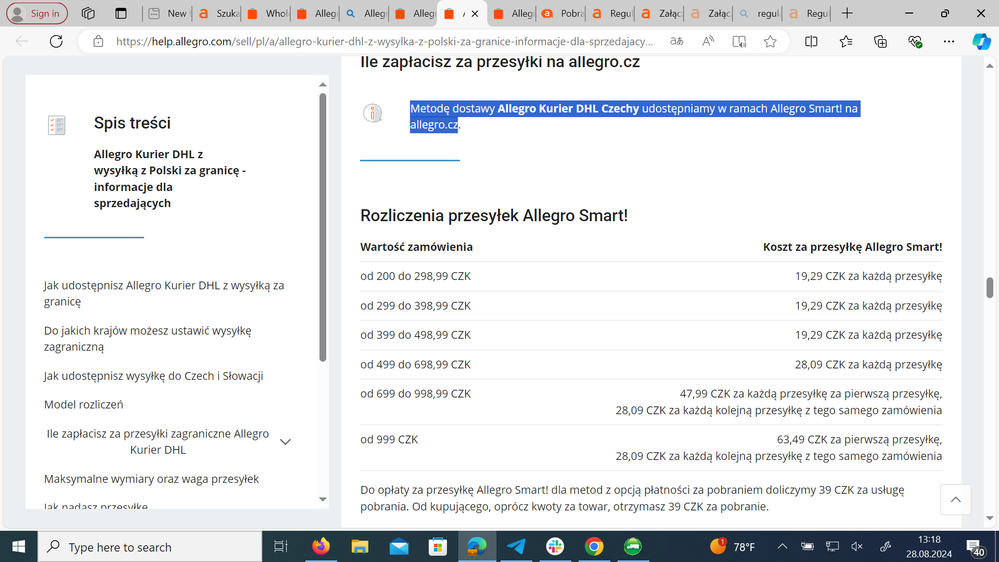Image resolution: width=999 pixels, height=562 pixels.
Task: Switch to the 'Pobra' tab
Action: coord(563,13)
